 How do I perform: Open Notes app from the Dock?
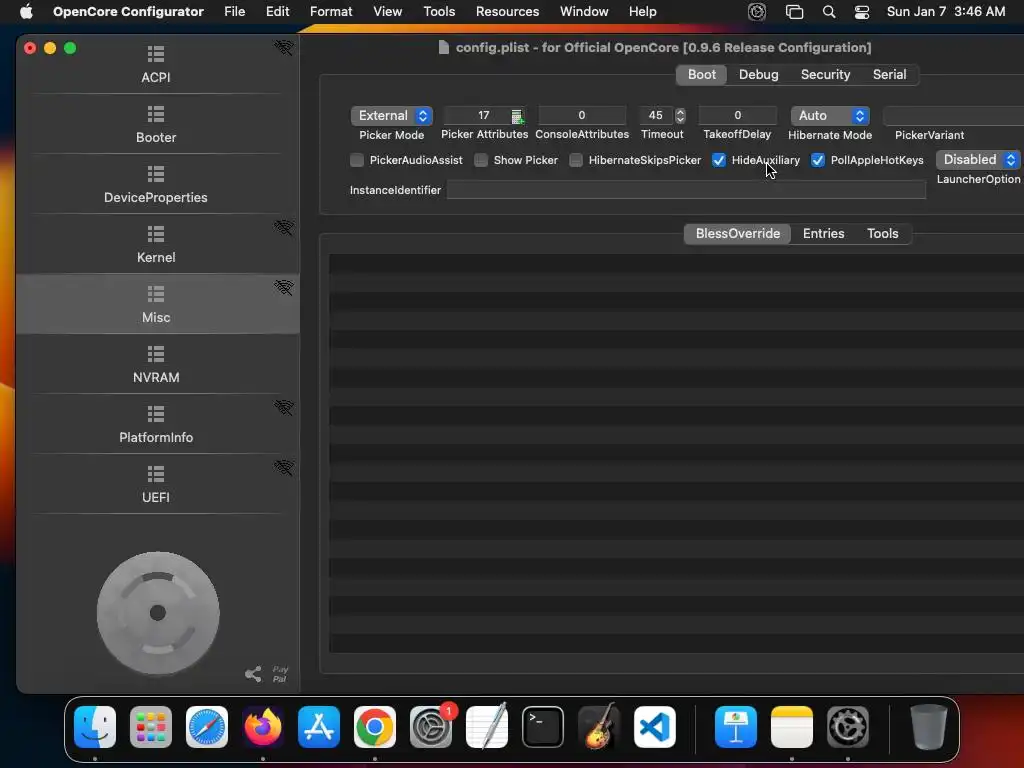tap(792, 727)
